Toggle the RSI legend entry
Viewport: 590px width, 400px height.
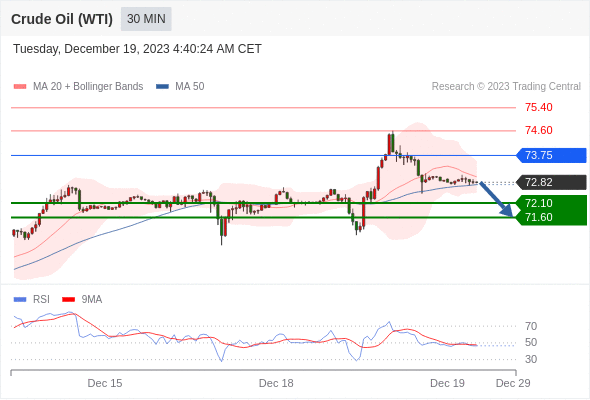pos(32,300)
